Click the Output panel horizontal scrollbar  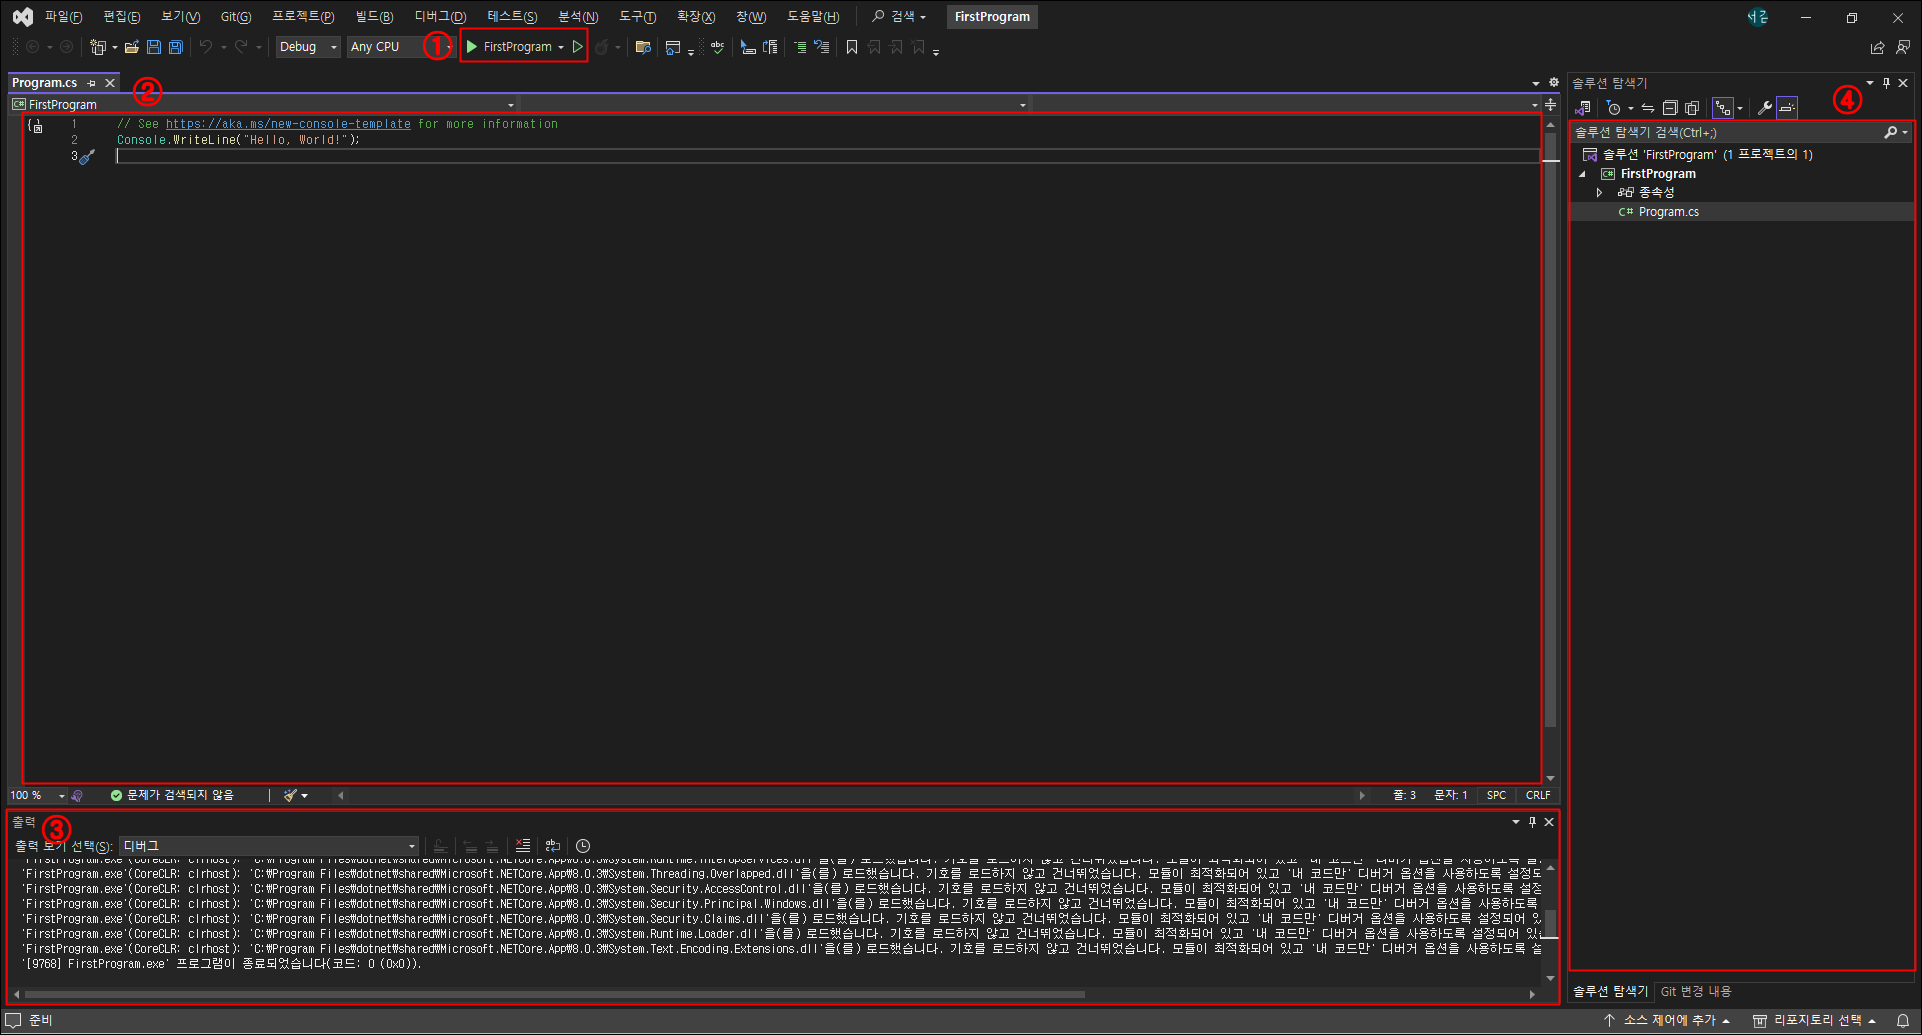tap(555, 994)
